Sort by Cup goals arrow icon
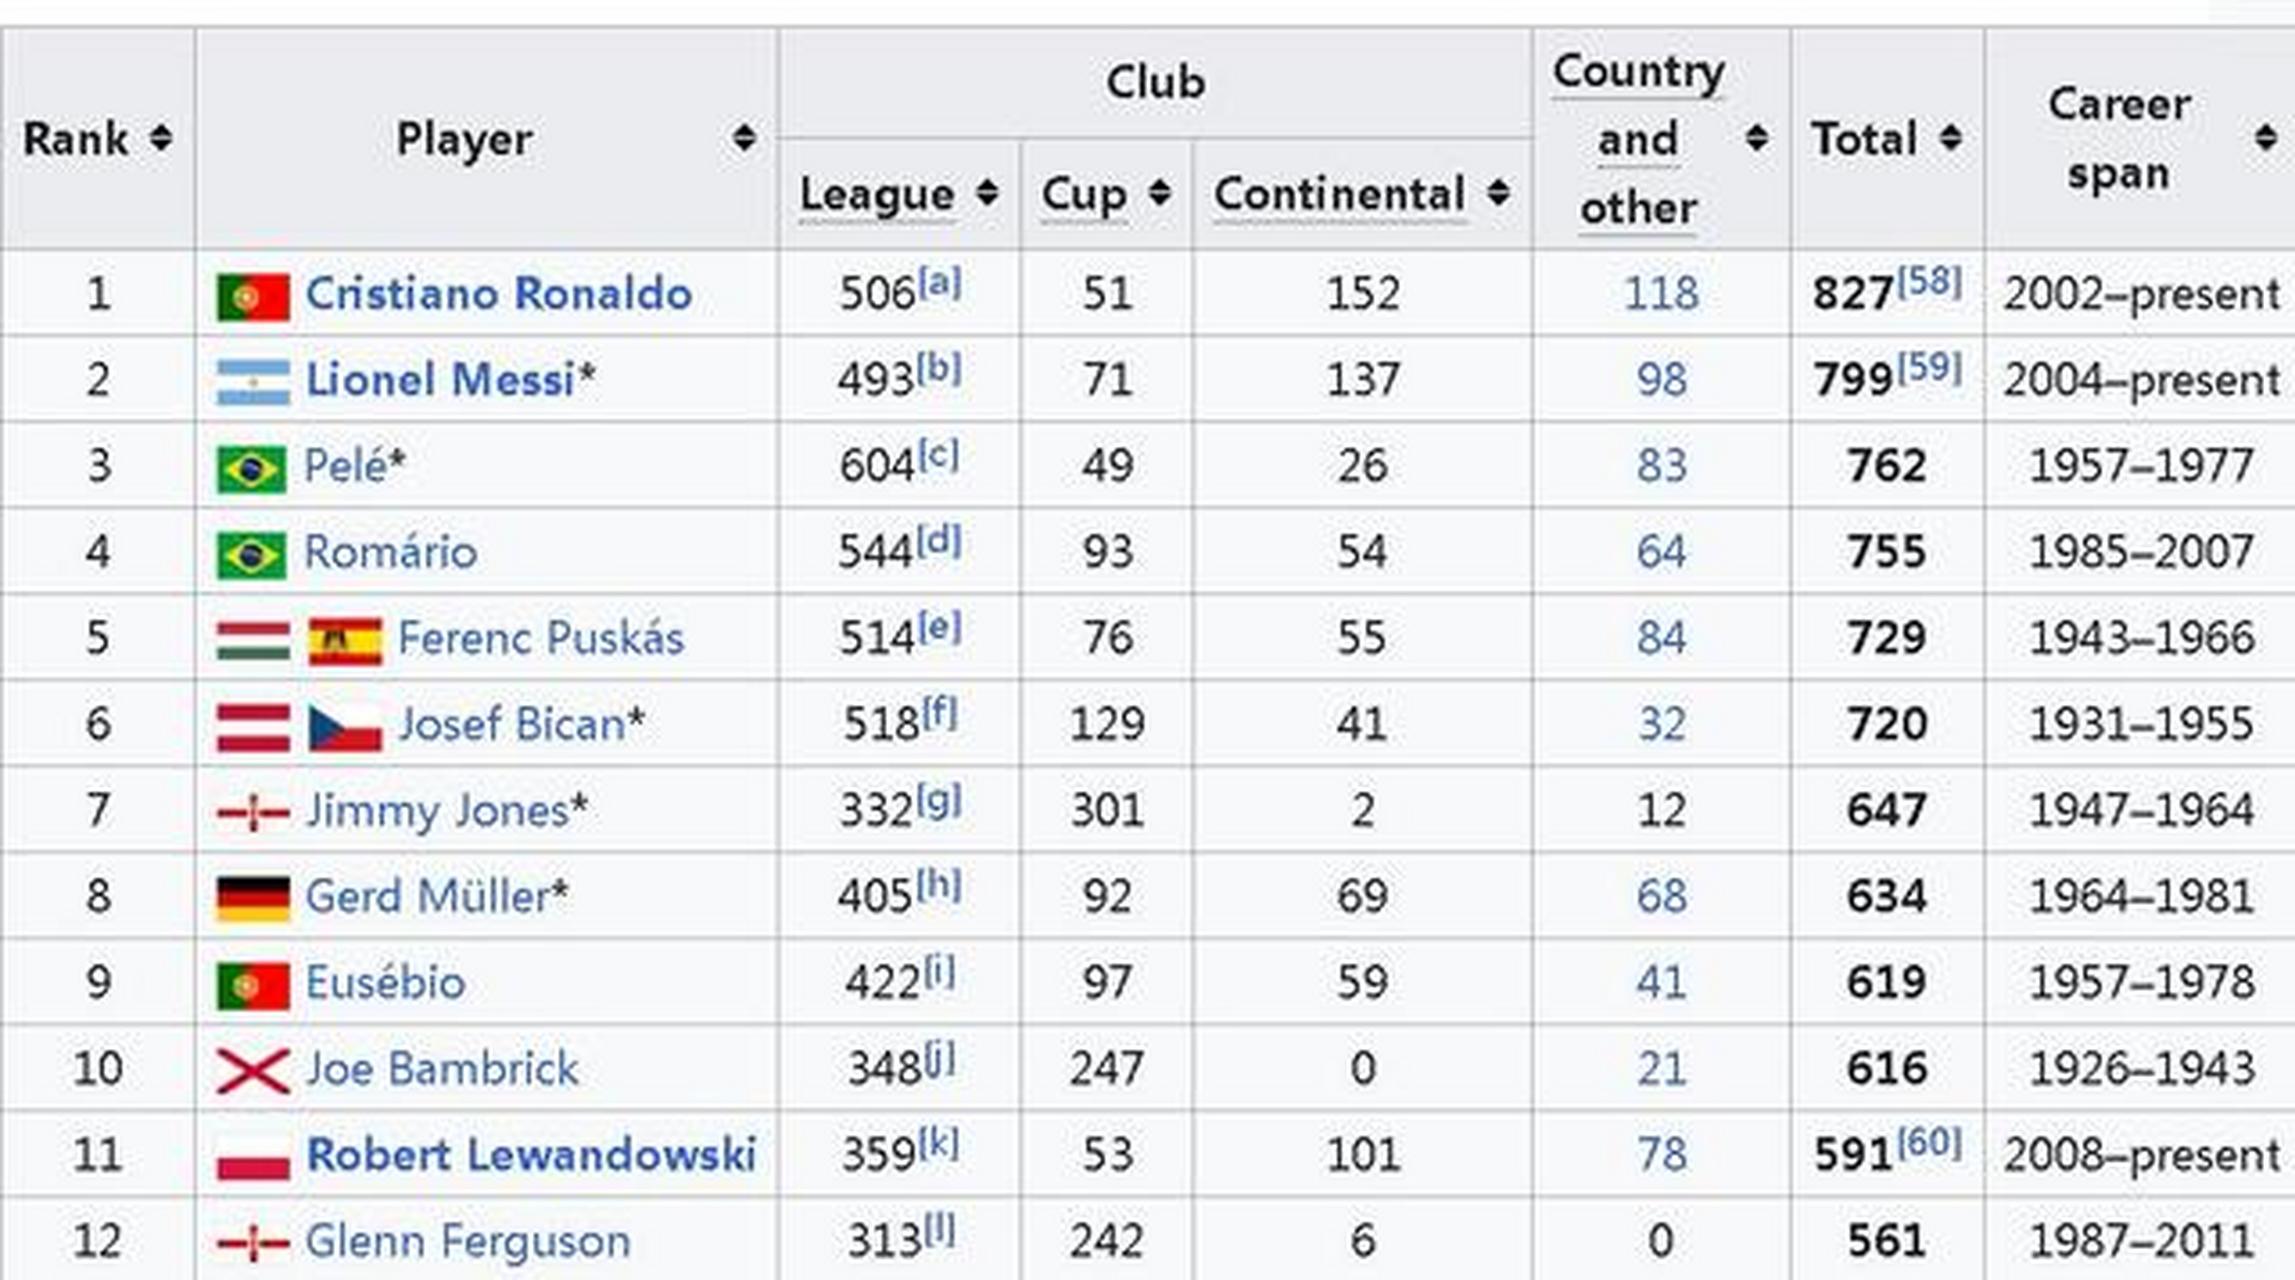This screenshot has width=2295, height=1280. coord(1159,193)
